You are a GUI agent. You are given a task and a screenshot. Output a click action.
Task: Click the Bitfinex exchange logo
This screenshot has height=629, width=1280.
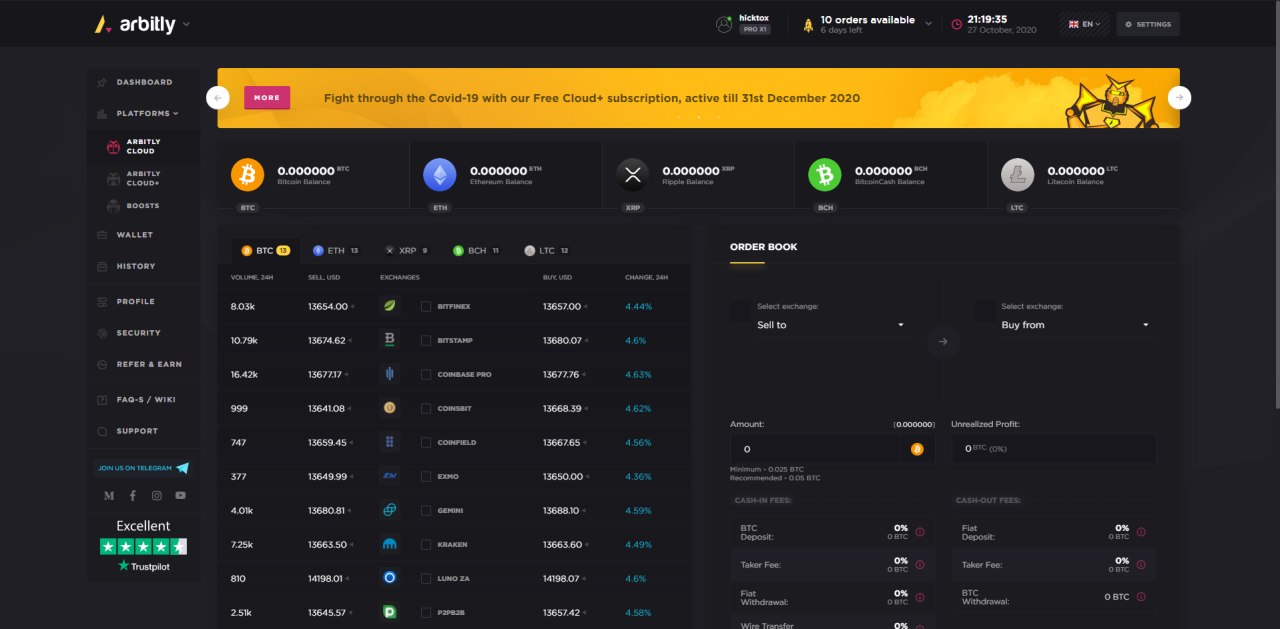click(x=390, y=306)
